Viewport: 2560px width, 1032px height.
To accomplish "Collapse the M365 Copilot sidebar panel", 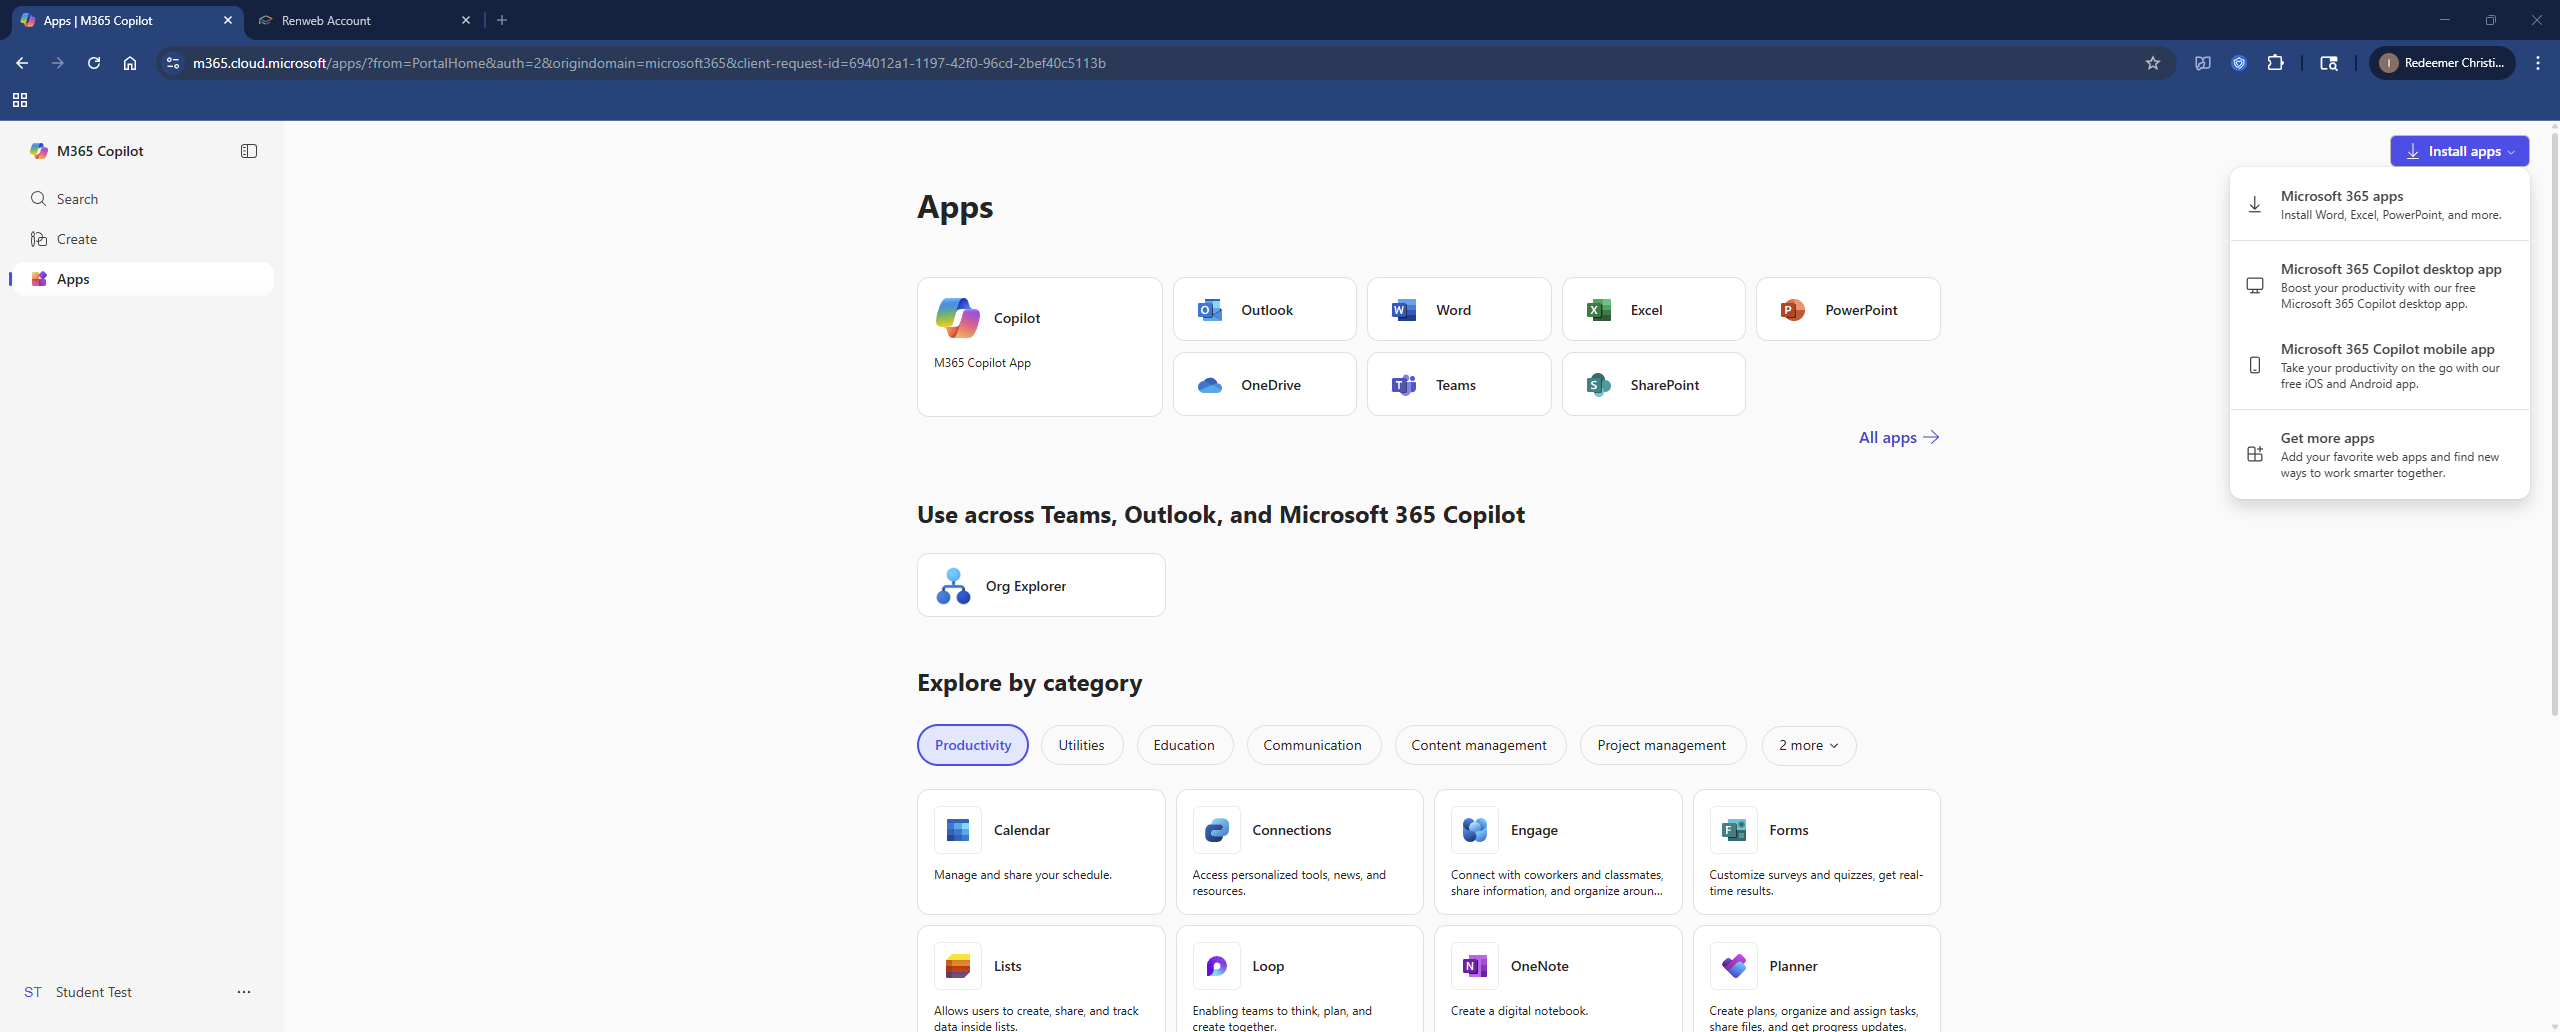I will (x=249, y=151).
